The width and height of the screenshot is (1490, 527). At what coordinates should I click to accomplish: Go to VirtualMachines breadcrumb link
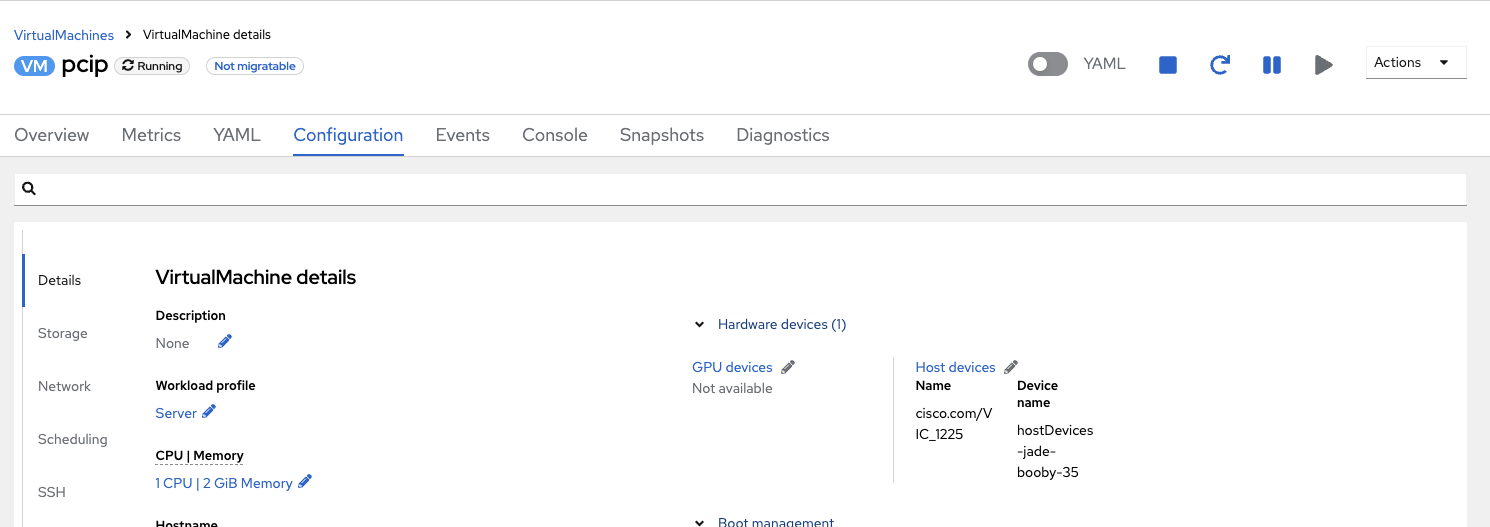[x=64, y=35]
